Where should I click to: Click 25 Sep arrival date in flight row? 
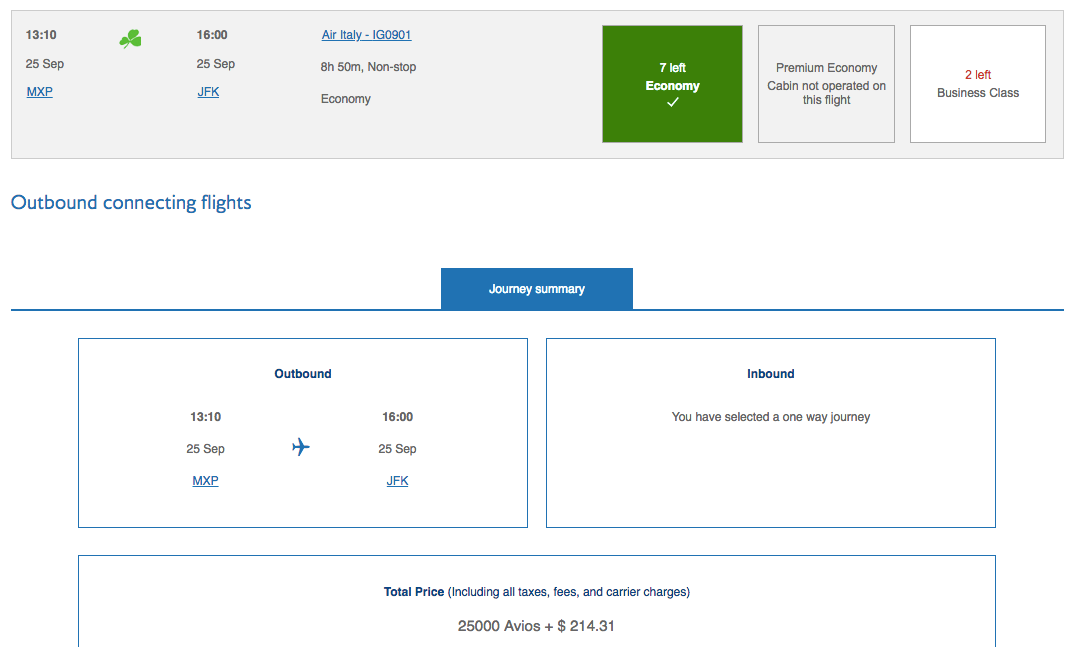[216, 64]
